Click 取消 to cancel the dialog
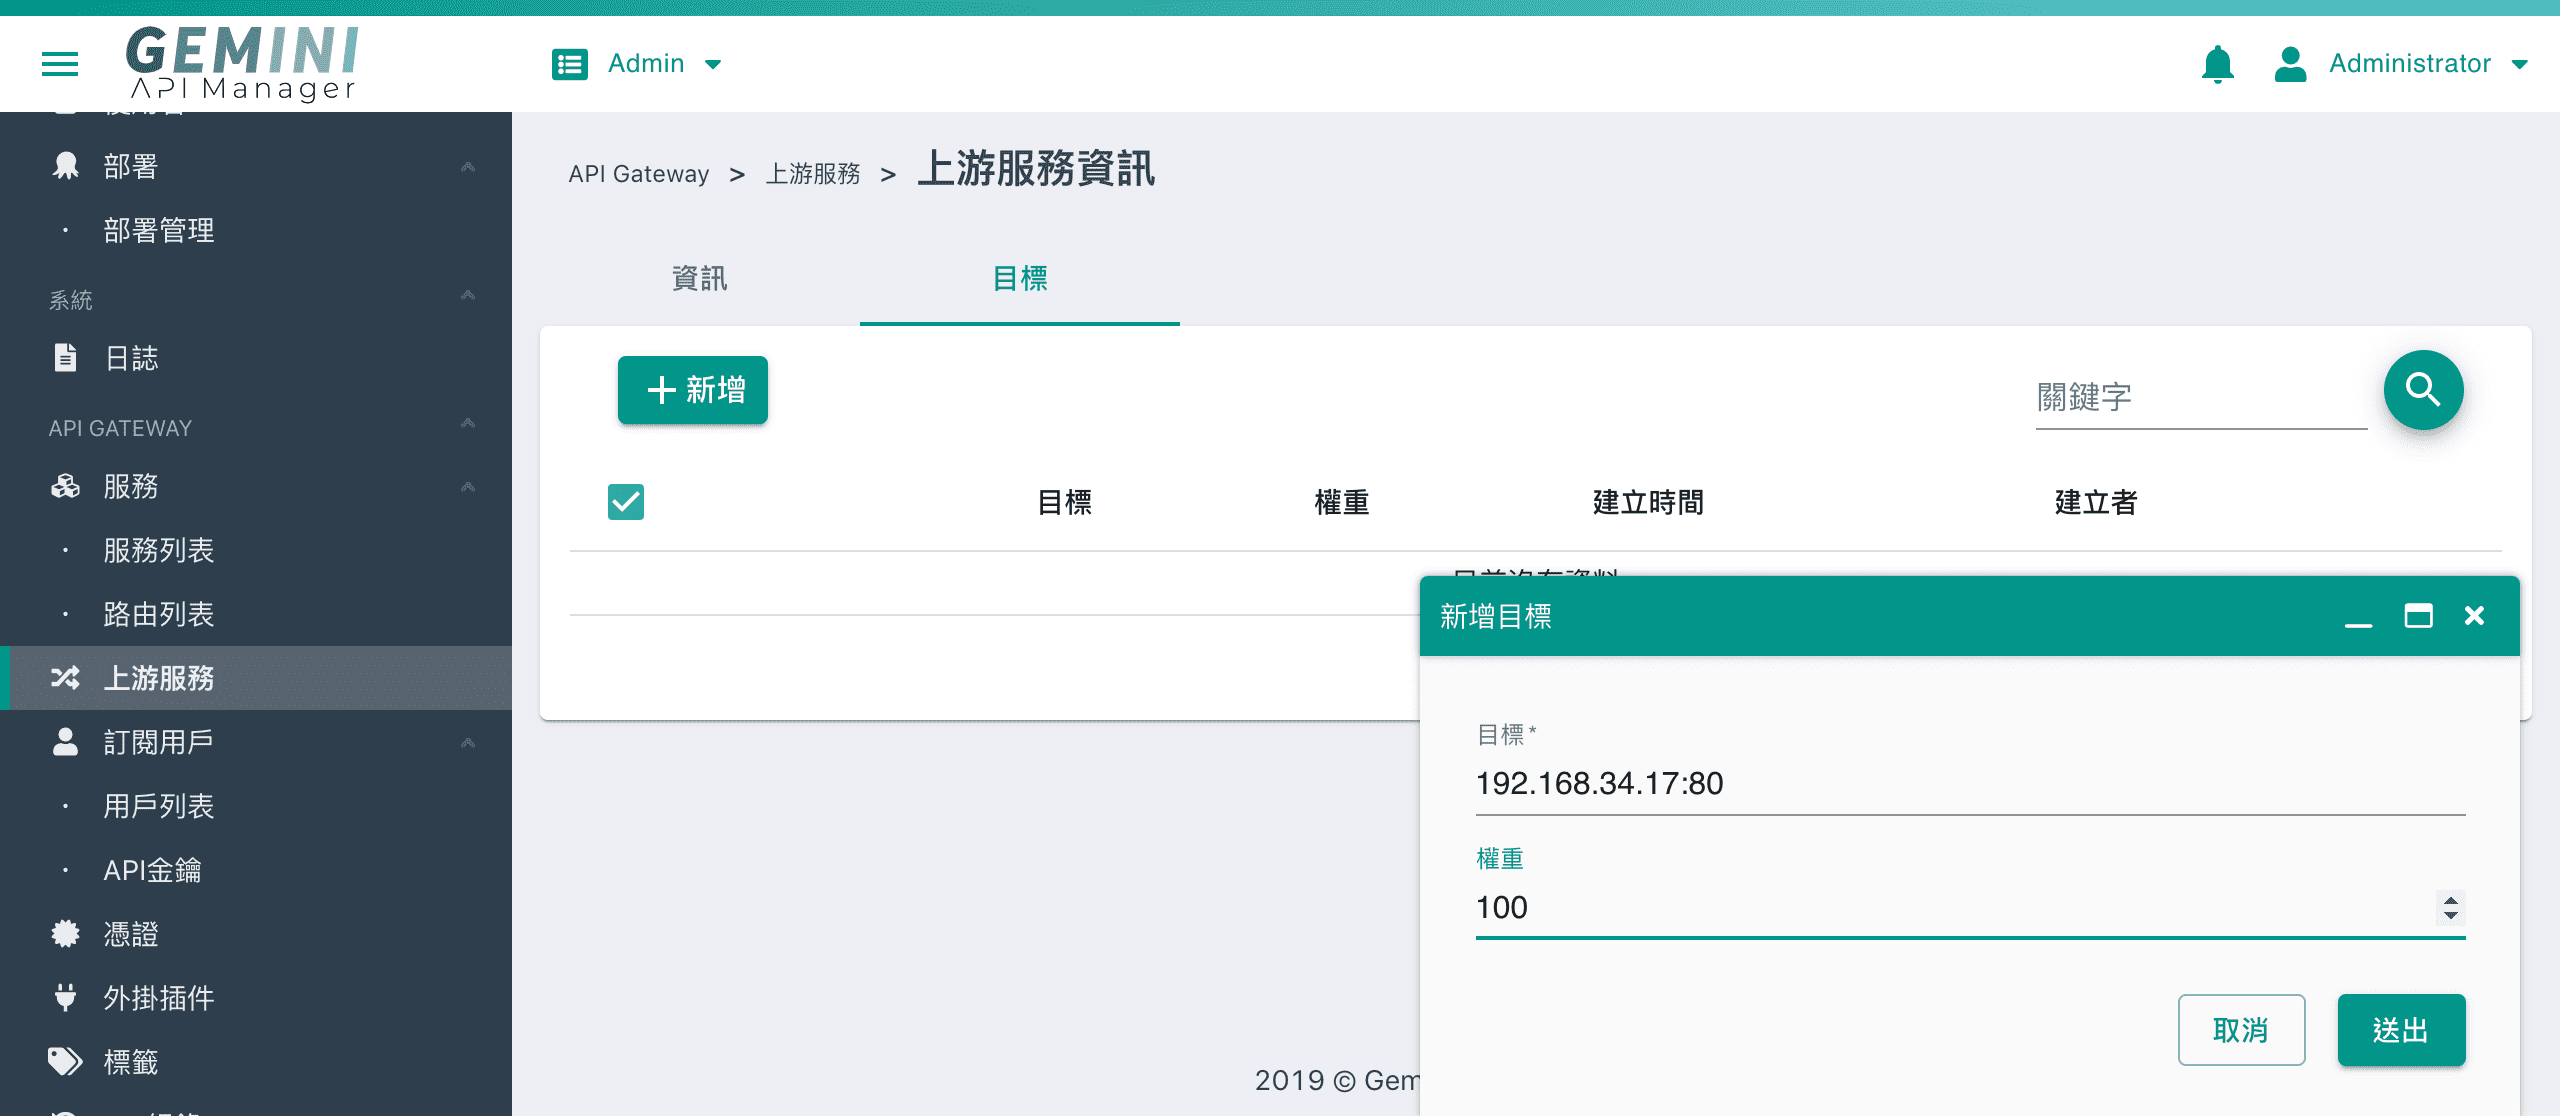Viewport: 2560px width, 1116px height. (2241, 1030)
